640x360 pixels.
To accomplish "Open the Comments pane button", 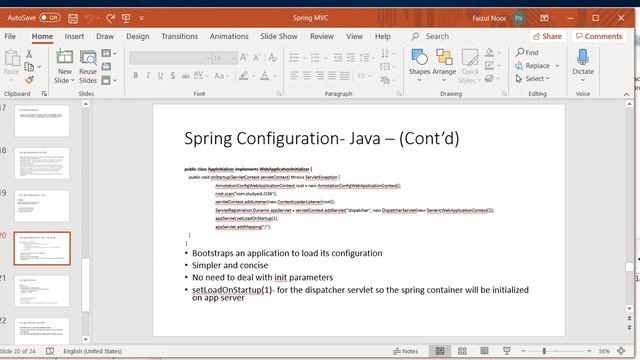I will coord(599,36).
